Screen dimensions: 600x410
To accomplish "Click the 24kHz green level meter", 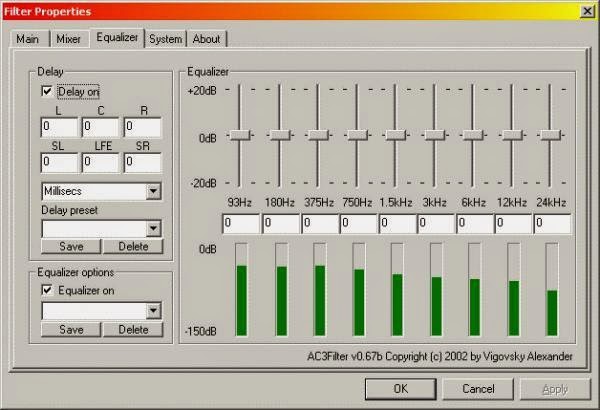I will [x=552, y=289].
